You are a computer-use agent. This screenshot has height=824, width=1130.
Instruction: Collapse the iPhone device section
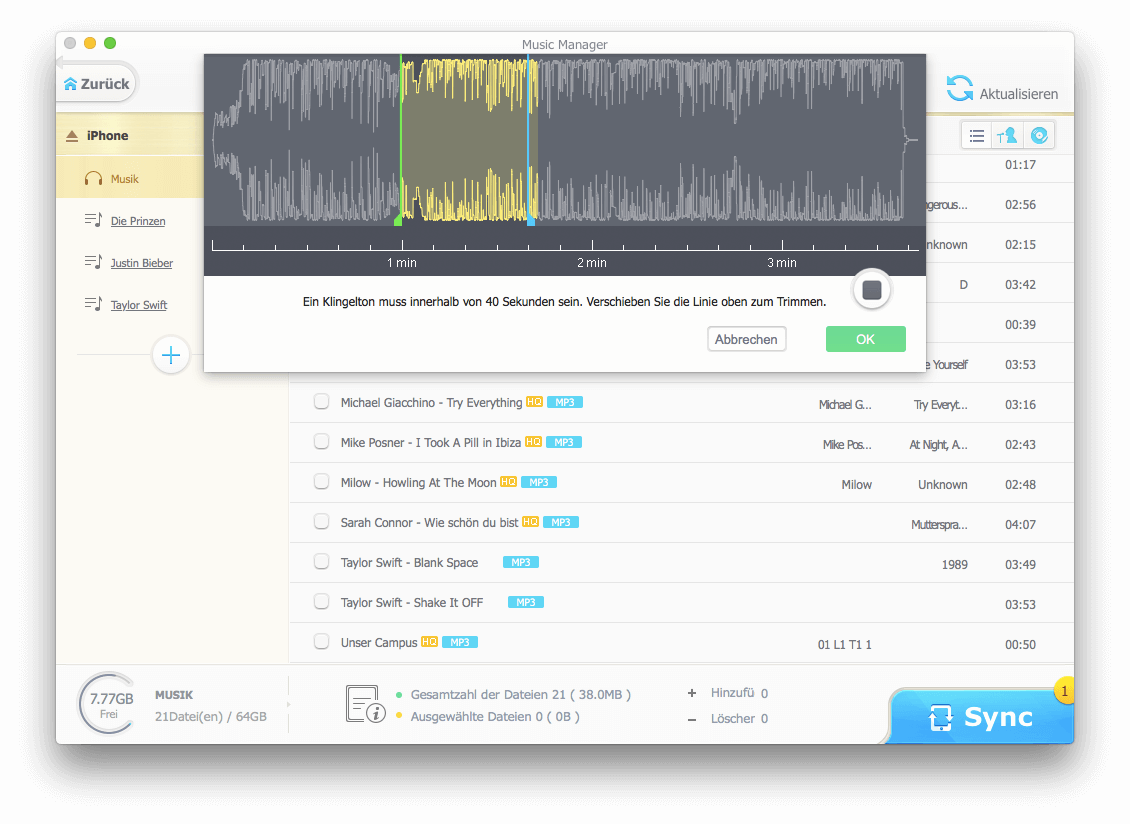[x=72, y=136]
